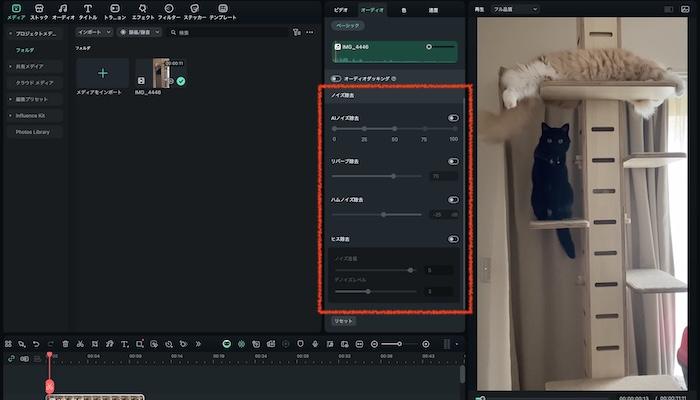Image resolution: width=700 pixels, height=400 pixels.
Task: Click the ベーシック button
Action: 347,24
